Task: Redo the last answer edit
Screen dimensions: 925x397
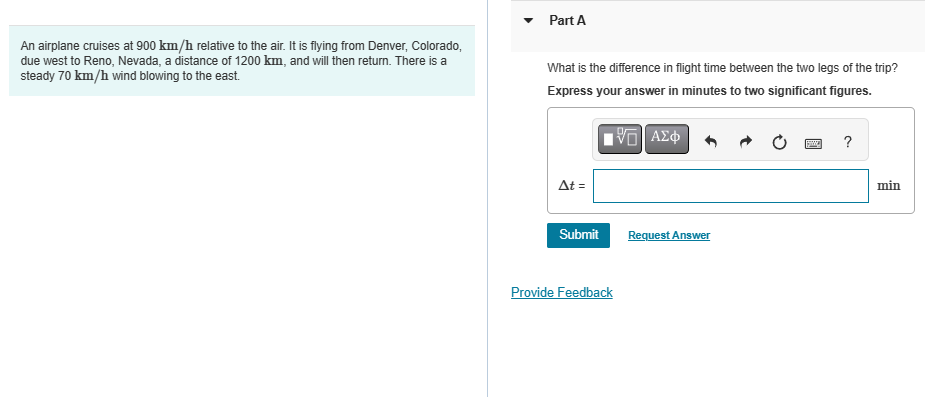Action: pyautogui.click(x=746, y=142)
